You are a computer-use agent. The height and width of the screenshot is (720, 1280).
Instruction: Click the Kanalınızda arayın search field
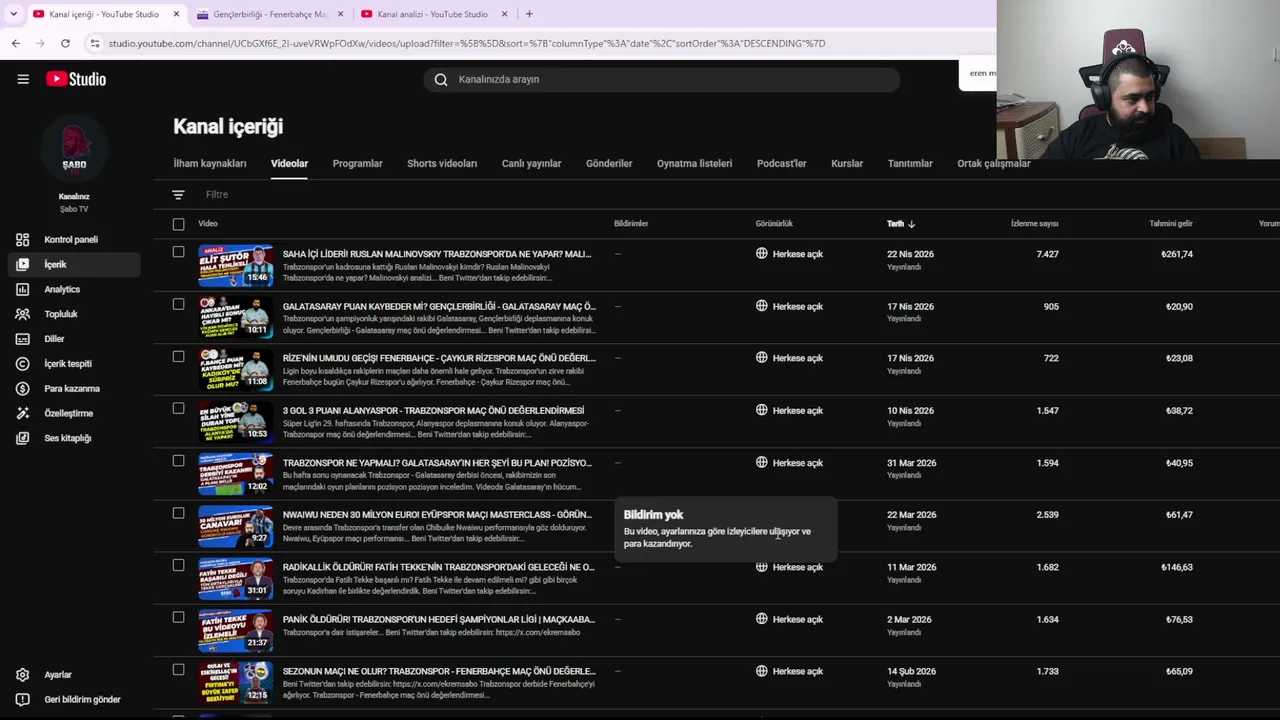(x=662, y=80)
